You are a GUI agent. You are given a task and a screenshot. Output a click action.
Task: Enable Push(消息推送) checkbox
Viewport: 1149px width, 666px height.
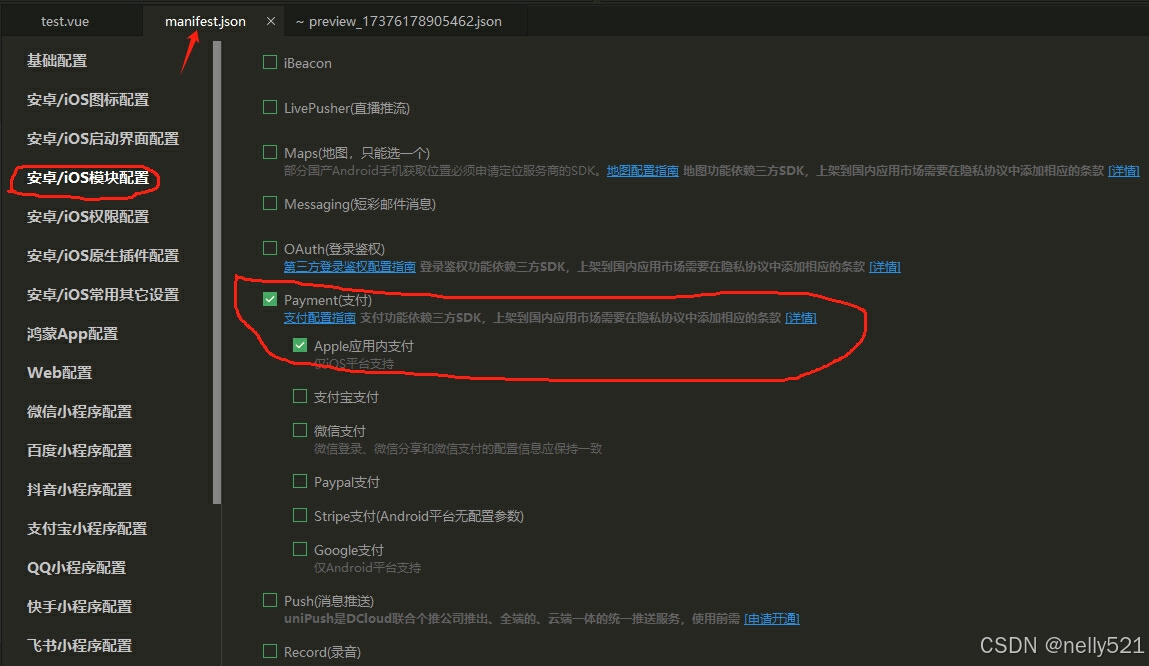point(270,600)
